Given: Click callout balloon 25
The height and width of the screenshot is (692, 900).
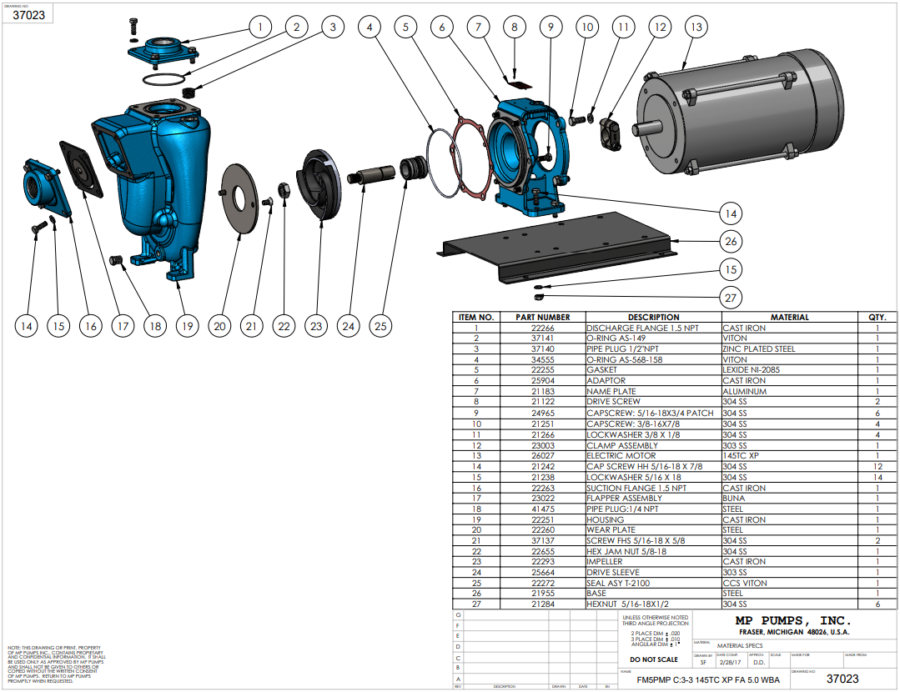Looking at the screenshot, I should (x=381, y=326).
